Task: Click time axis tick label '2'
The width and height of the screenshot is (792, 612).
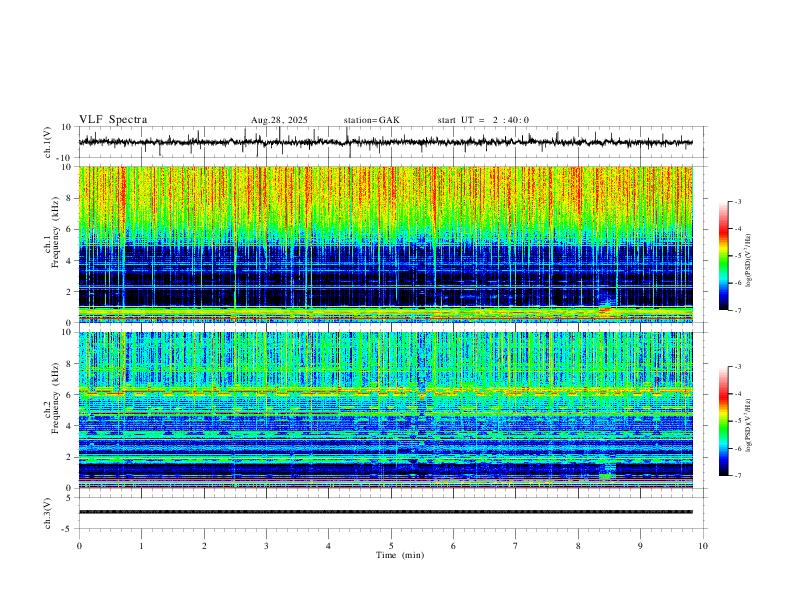Action: tap(204, 546)
